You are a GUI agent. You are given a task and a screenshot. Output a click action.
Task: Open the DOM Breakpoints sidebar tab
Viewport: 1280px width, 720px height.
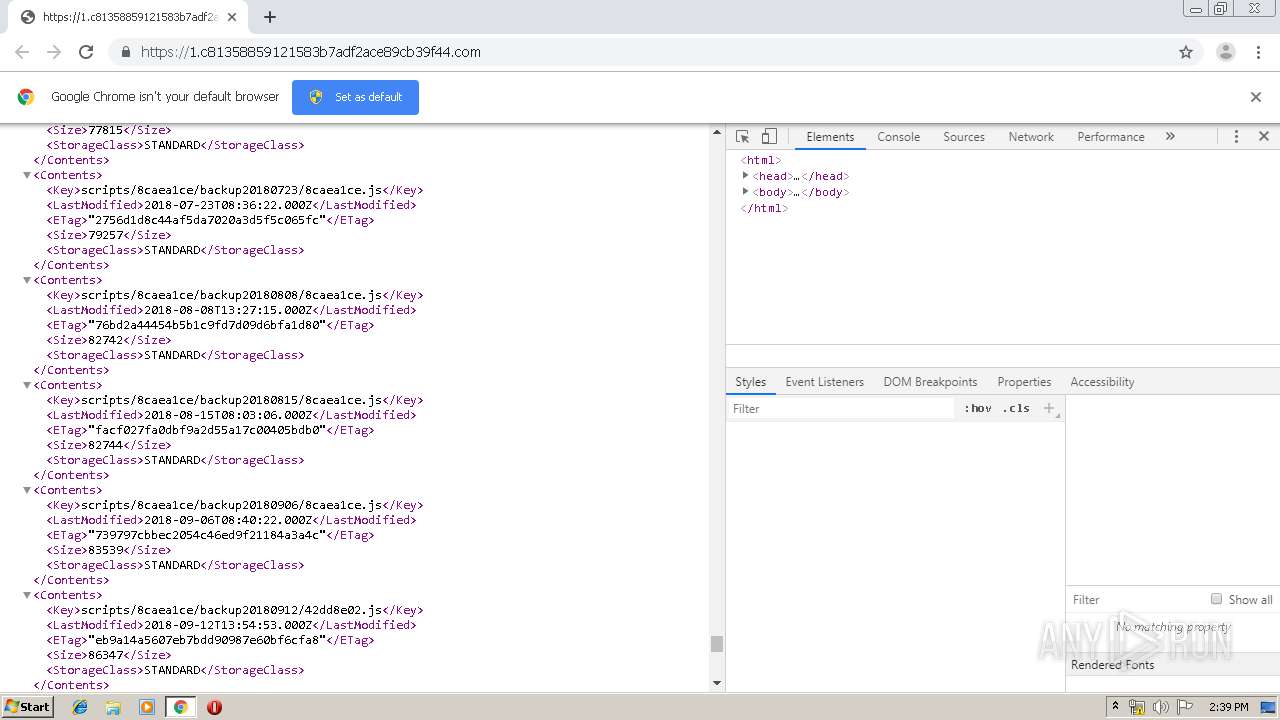pyautogui.click(x=930, y=382)
